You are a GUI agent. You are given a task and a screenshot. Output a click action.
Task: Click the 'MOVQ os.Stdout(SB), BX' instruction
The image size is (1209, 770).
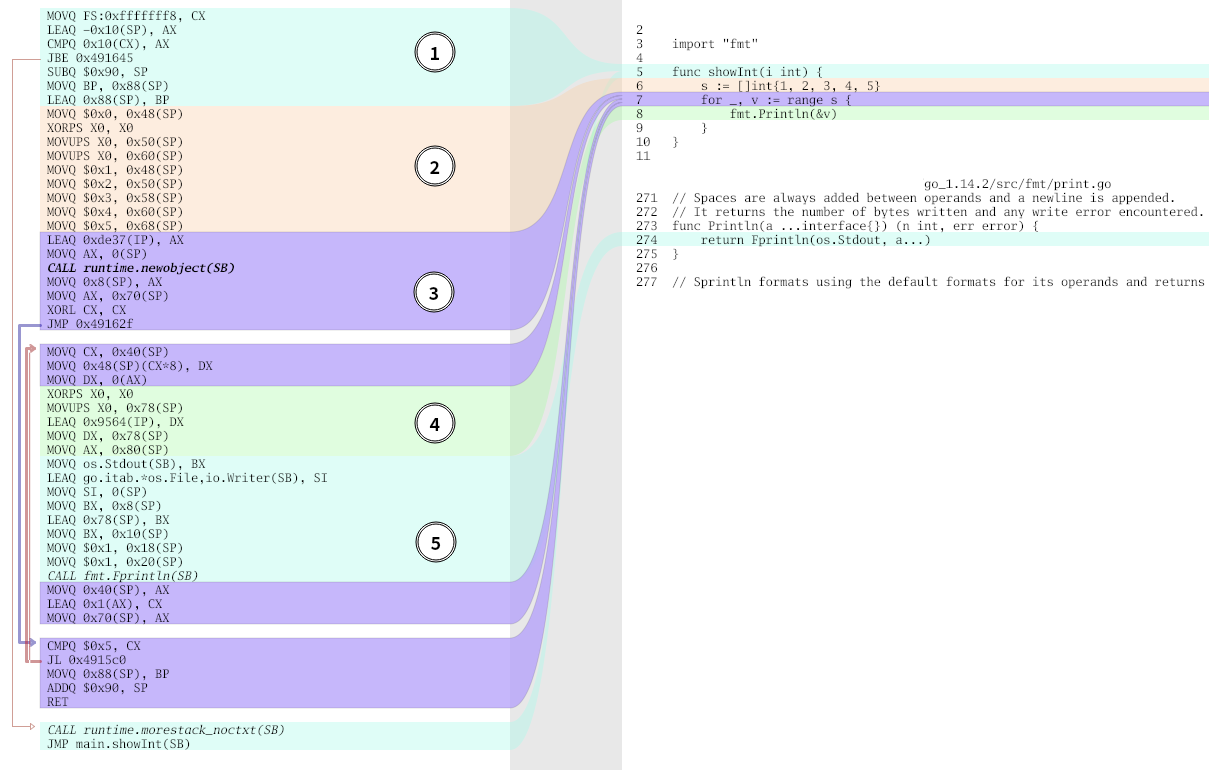[128, 464]
